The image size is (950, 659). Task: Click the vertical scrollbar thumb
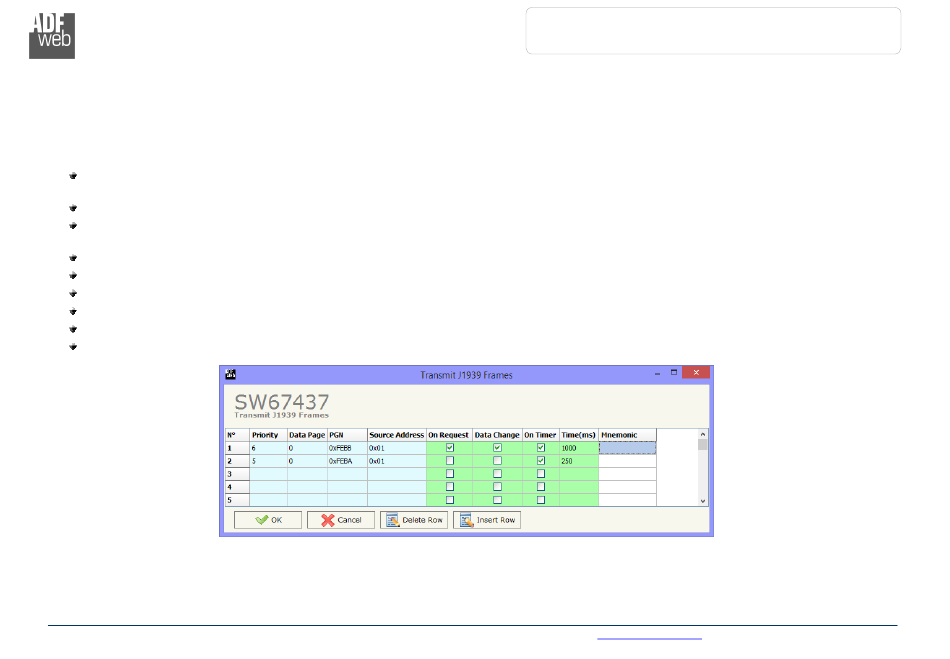[x=703, y=445]
